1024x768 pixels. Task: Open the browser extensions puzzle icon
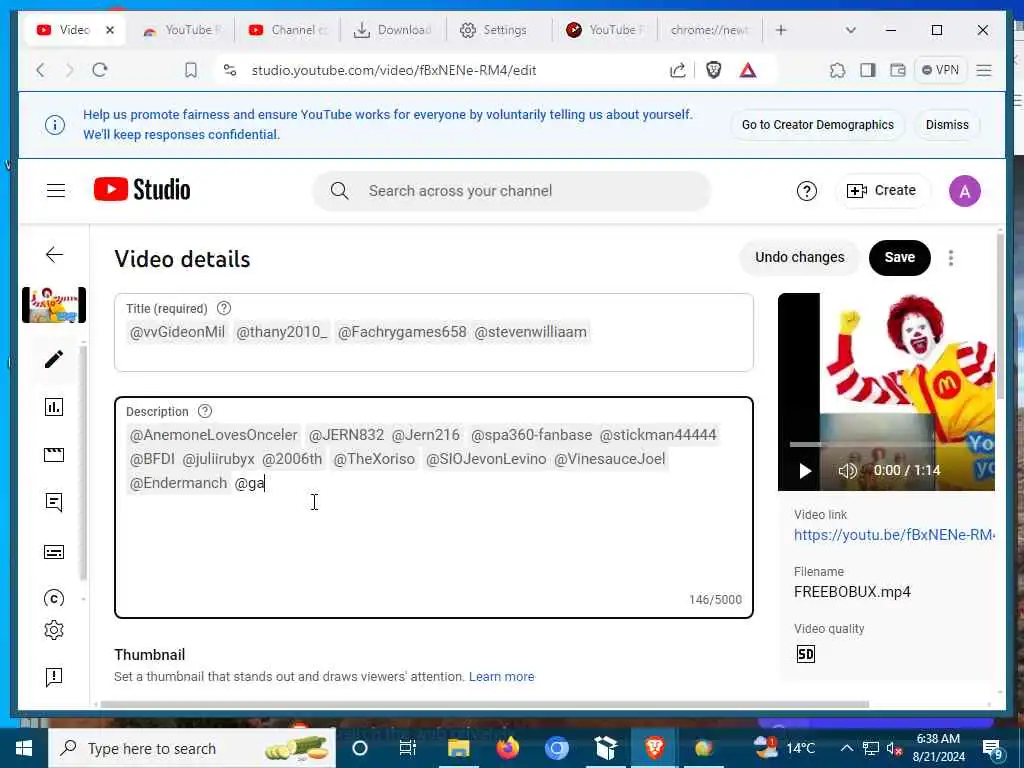point(837,70)
